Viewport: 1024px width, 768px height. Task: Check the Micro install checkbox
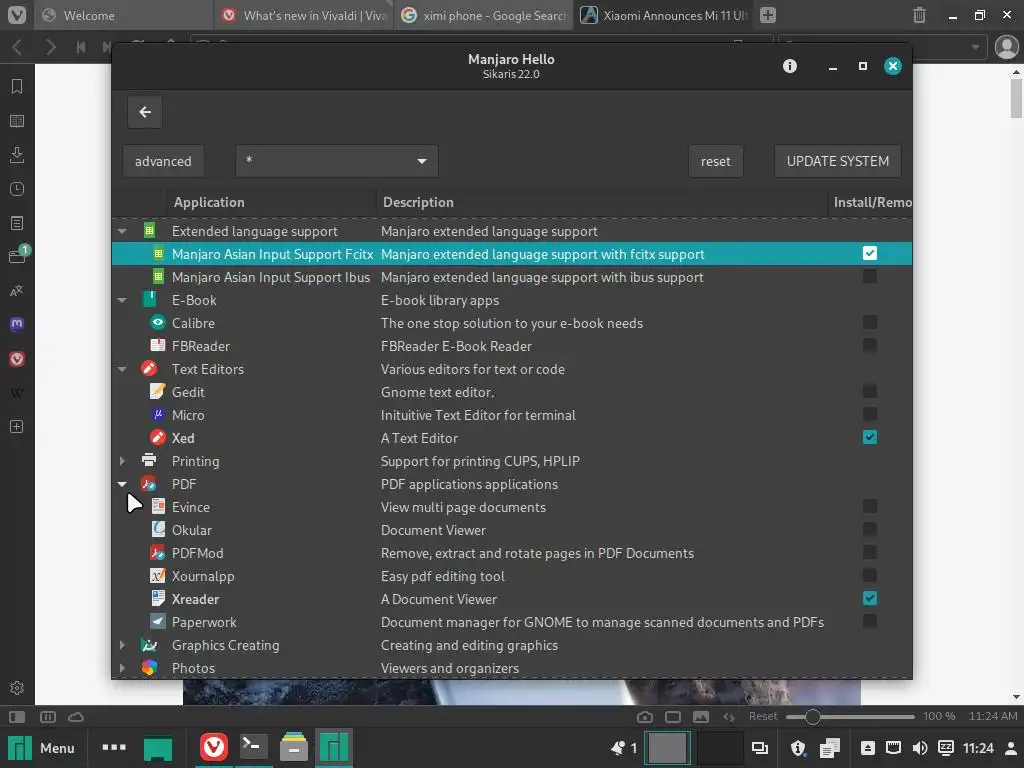click(x=869, y=414)
